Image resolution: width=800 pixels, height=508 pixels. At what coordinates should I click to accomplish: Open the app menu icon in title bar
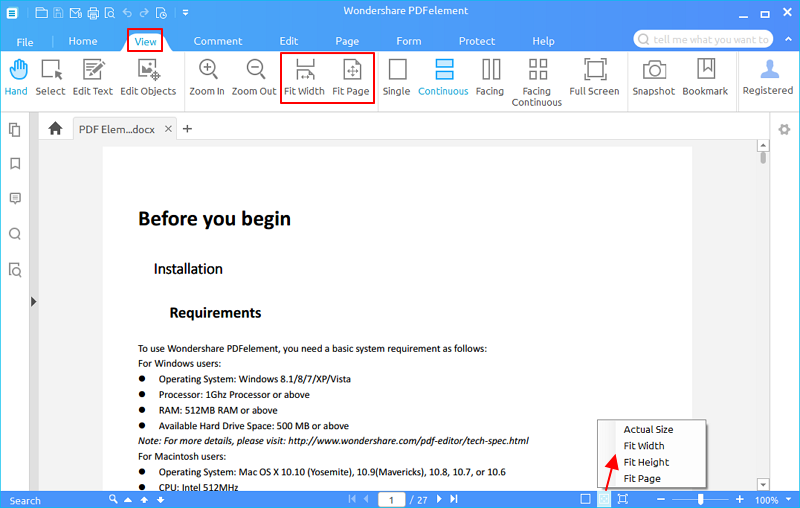12,13
